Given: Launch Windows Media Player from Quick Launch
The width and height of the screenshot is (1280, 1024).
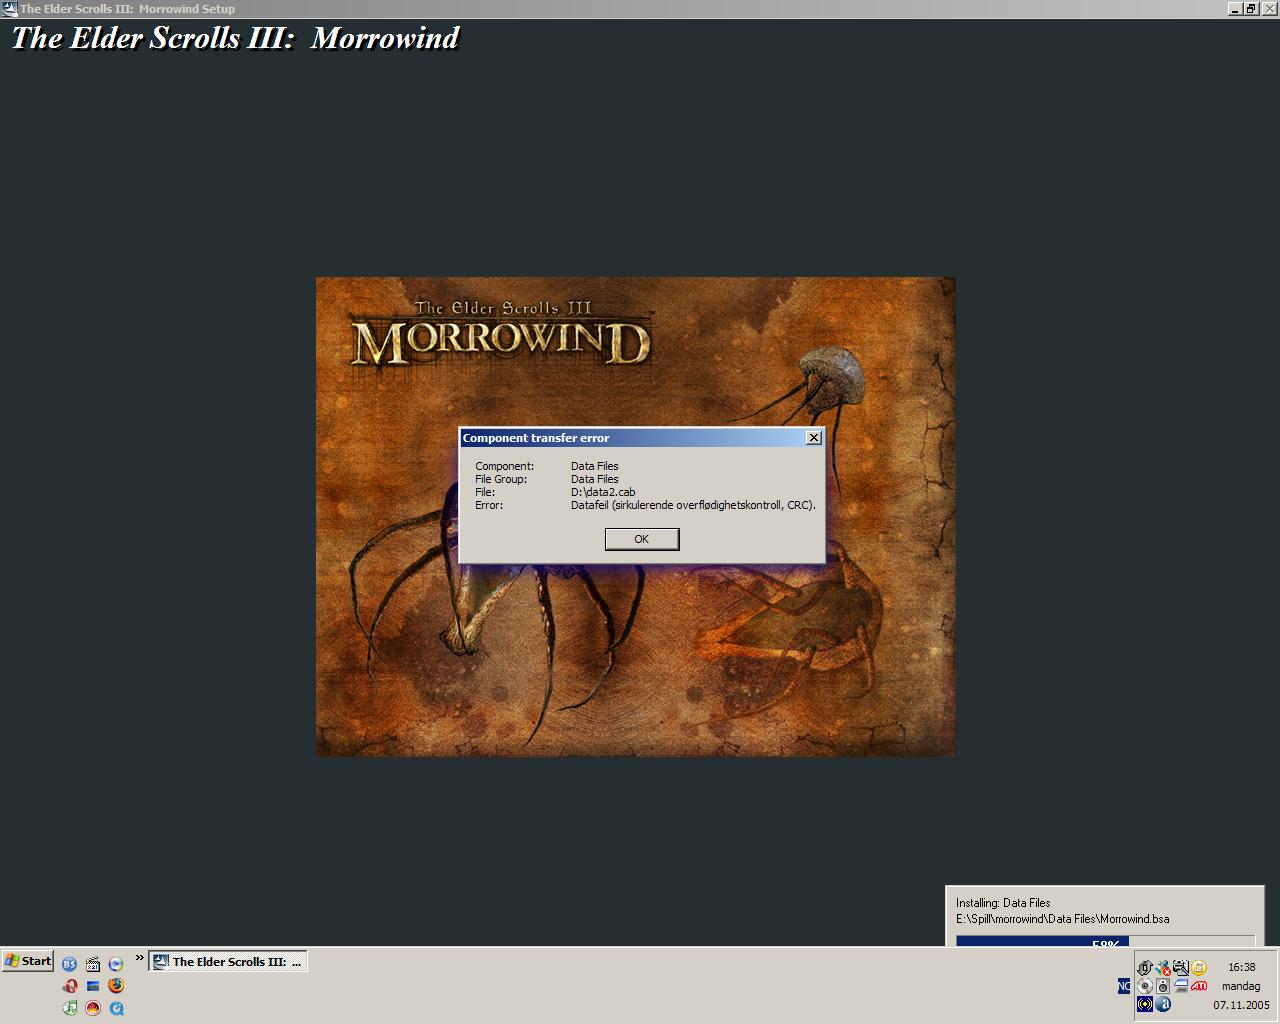Looking at the screenshot, I should point(116,964).
